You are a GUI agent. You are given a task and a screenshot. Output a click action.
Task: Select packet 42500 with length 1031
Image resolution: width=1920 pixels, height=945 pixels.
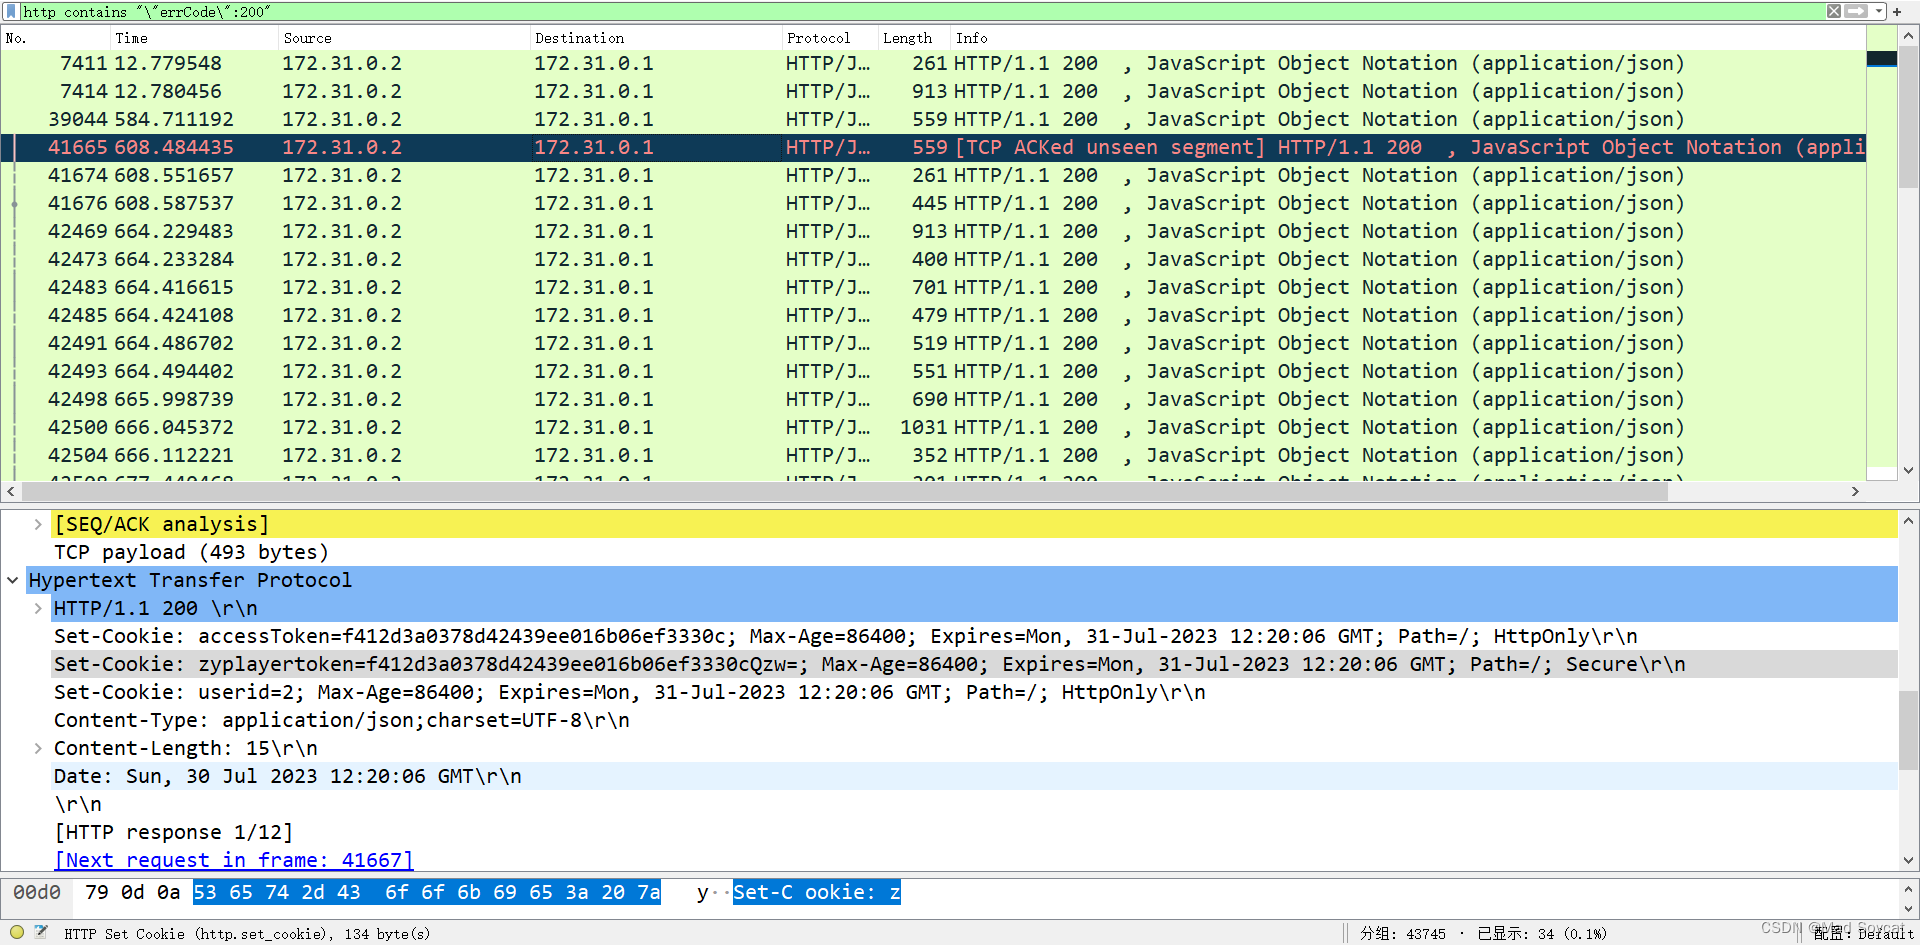coord(933,427)
